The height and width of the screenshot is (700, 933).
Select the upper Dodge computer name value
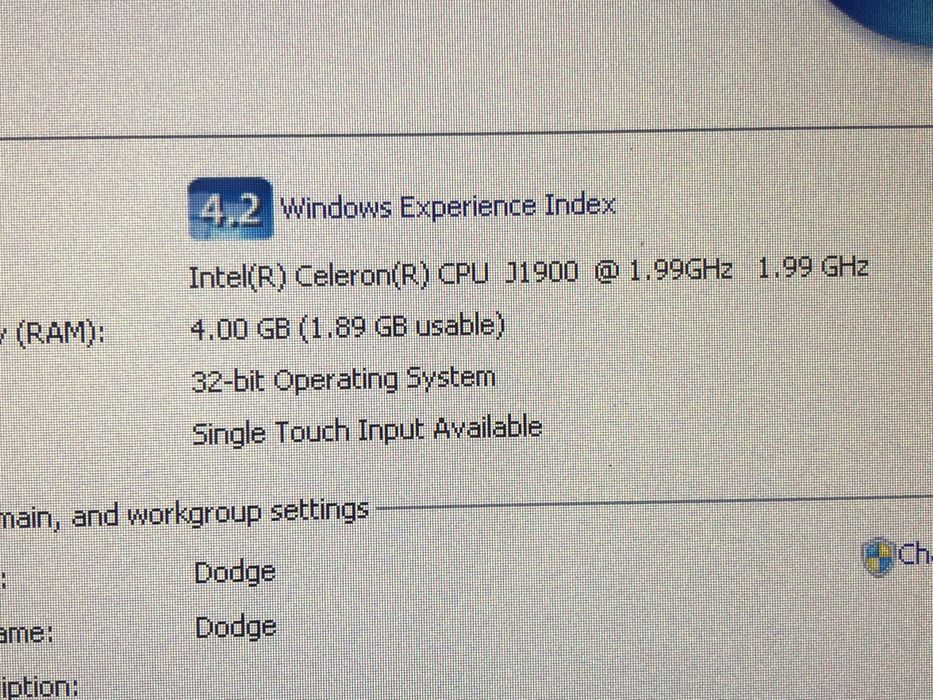(235, 573)
